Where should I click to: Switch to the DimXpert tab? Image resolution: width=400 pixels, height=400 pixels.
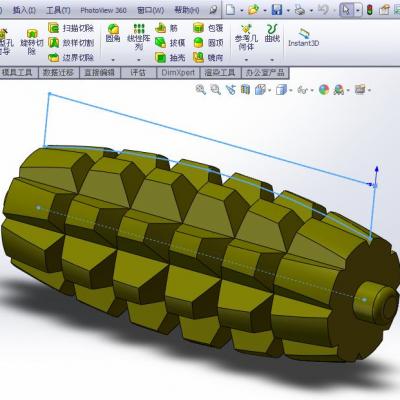coord(178,73)
